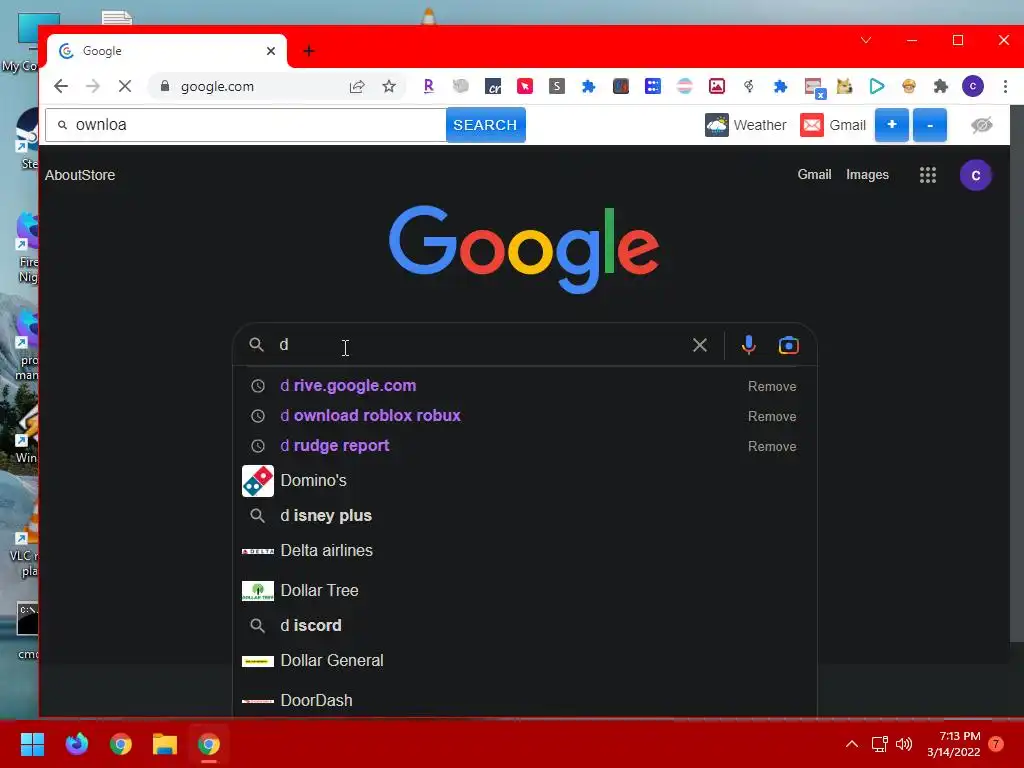The height and width of the screenshot is (768, 1024).
Task: Pick the Dollar Tree suggestion
Action: (x=524, y=590)
